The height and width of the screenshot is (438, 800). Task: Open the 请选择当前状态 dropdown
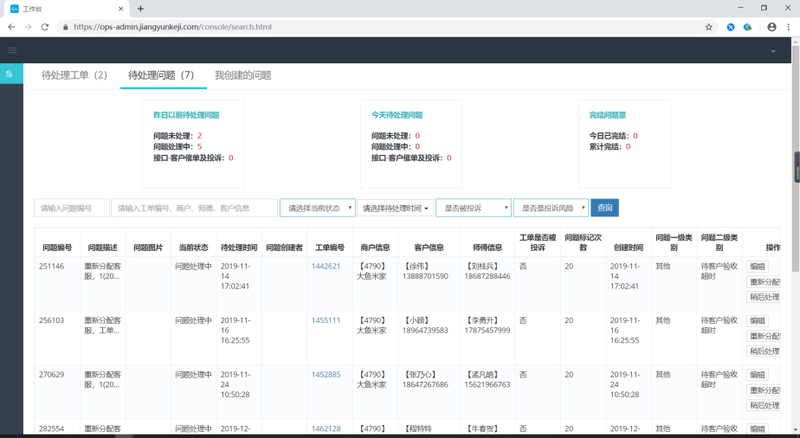click(317, 208)
